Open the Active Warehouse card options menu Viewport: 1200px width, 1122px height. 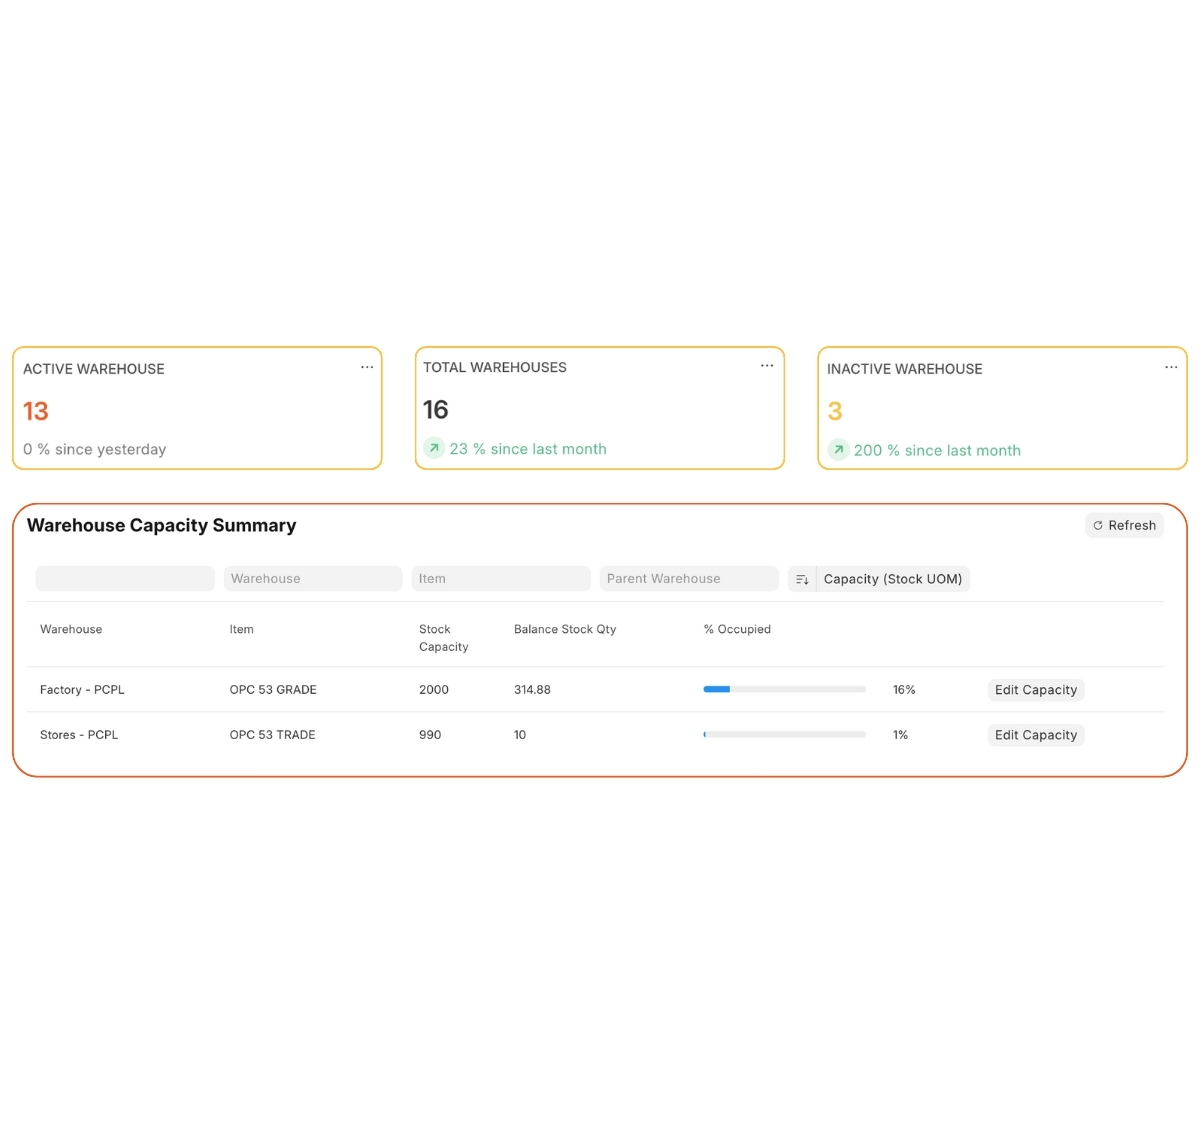367,367
